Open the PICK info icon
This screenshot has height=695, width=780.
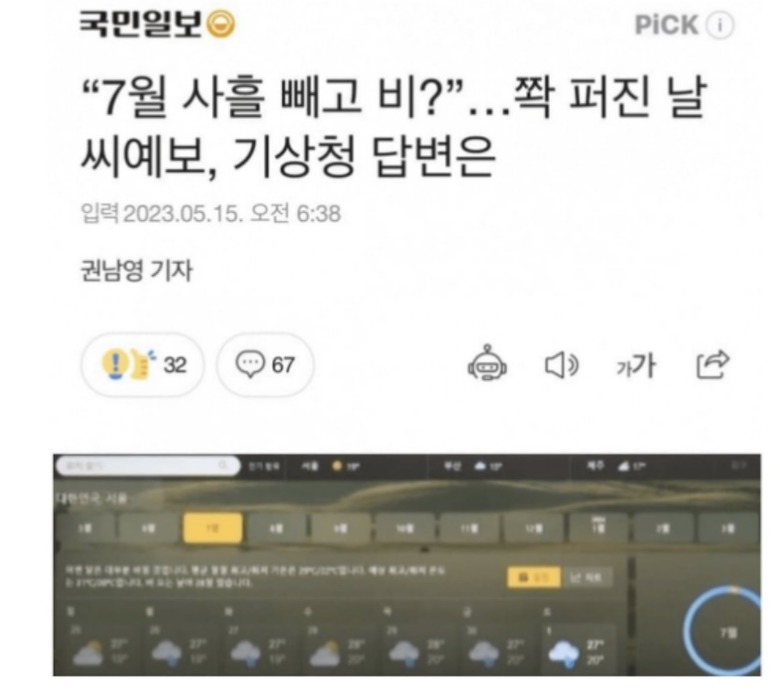point(720,25)
